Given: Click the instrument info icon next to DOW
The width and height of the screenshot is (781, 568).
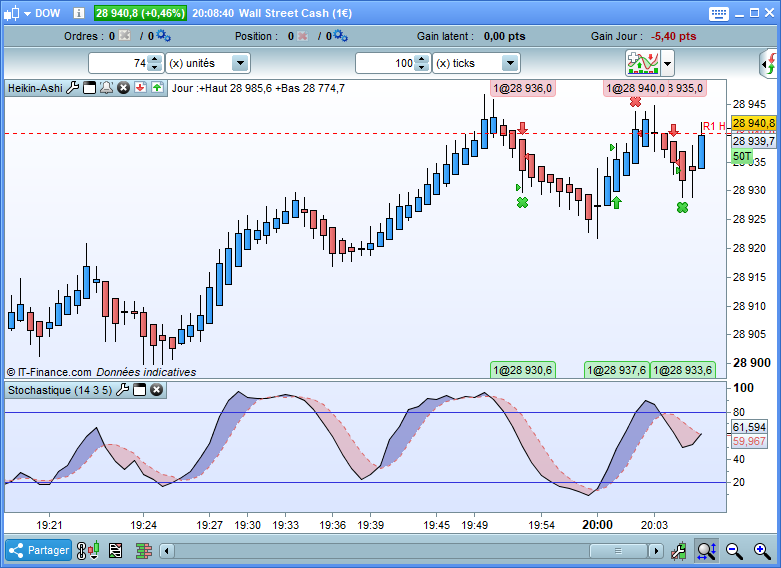Looking at the screenshot, I should point(79,13).
